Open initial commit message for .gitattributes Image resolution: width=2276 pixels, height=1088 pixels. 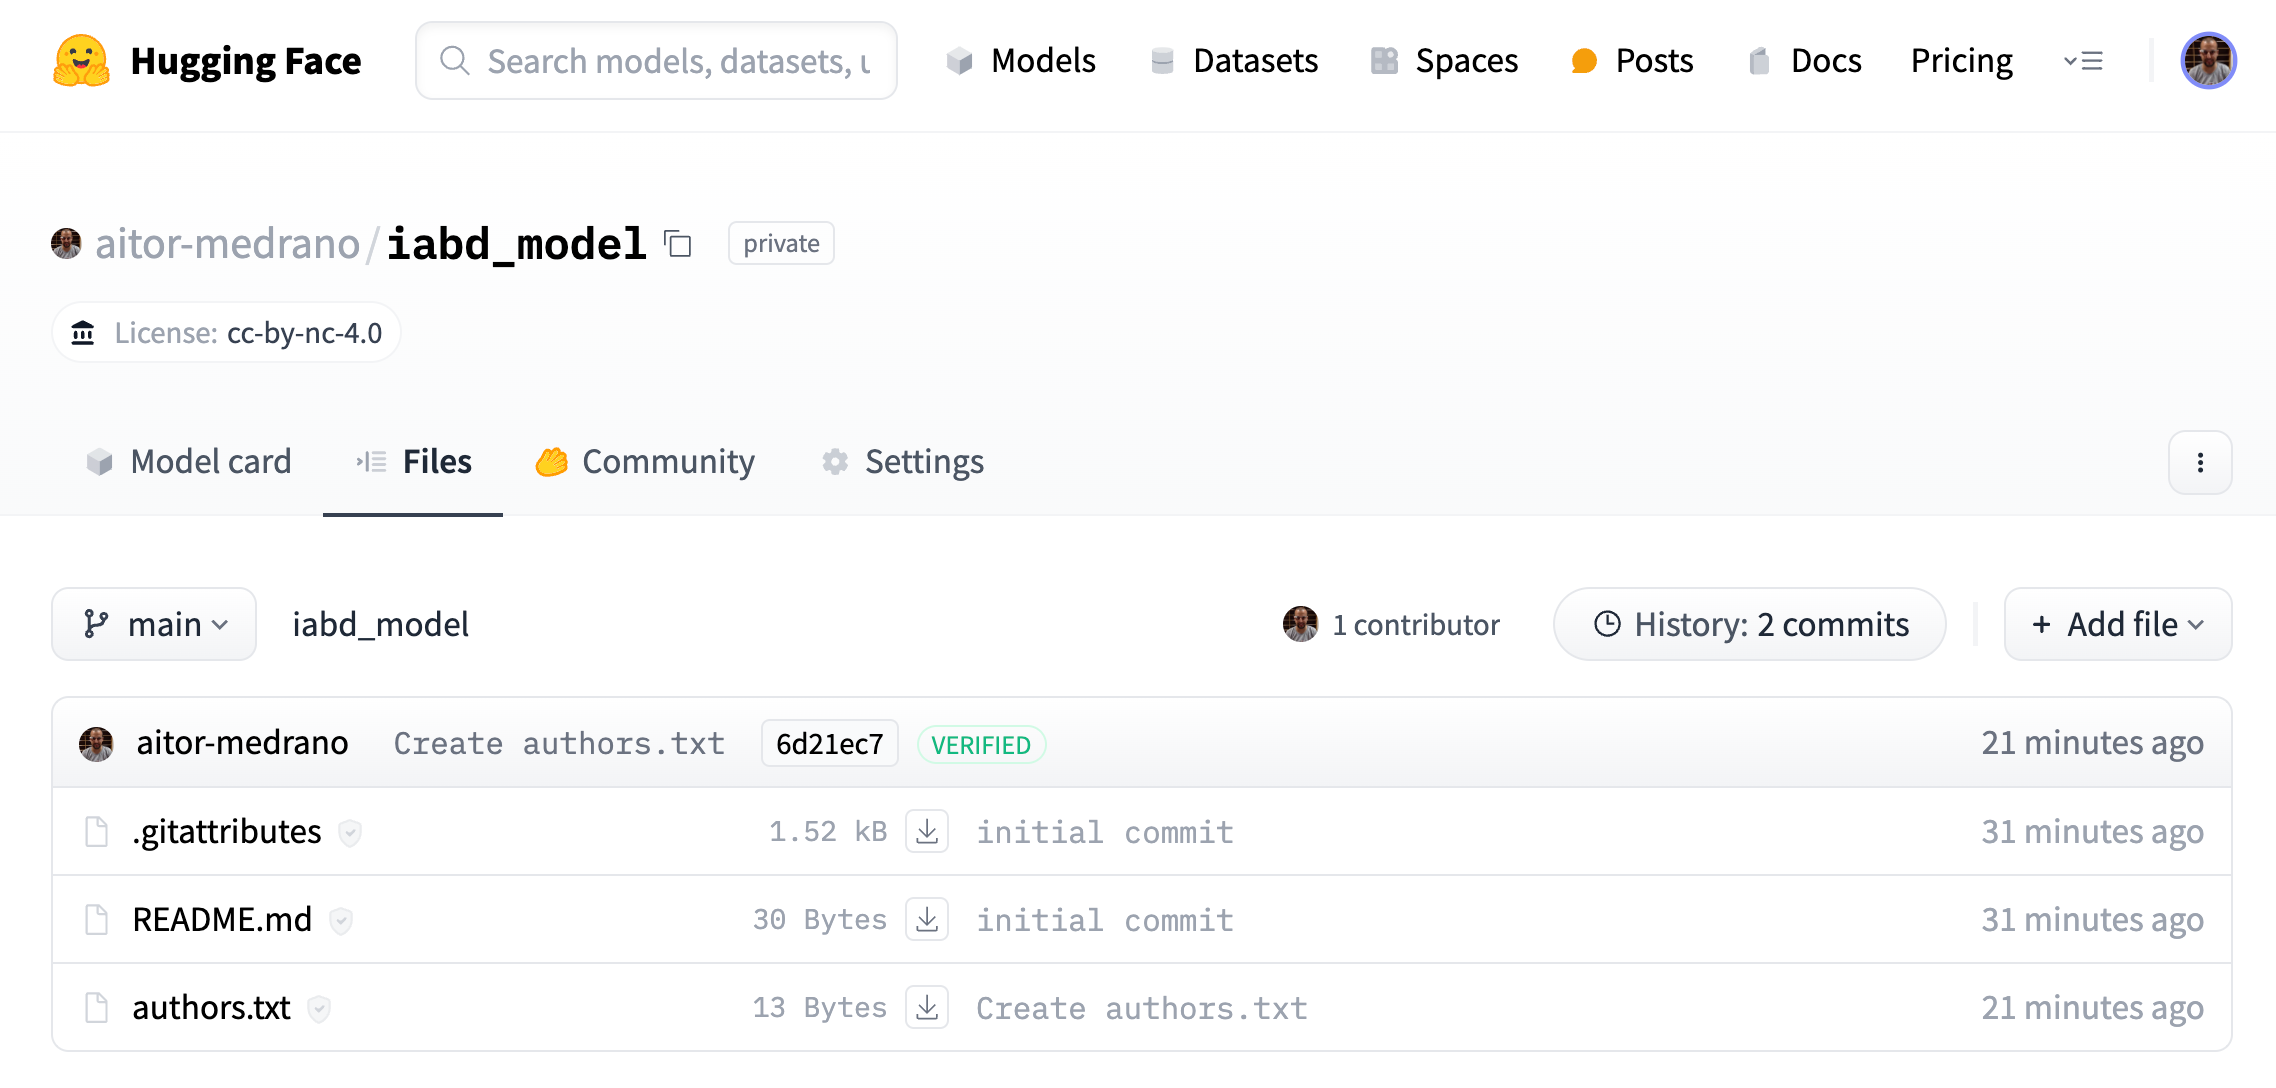1105,832
